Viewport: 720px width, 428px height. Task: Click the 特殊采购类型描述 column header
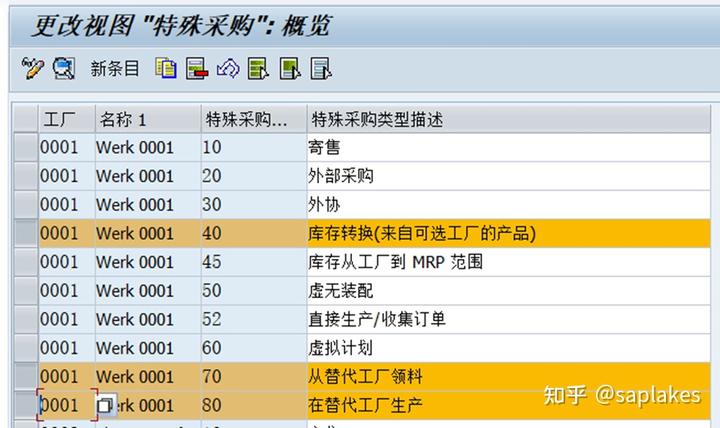tap(509, 119)
